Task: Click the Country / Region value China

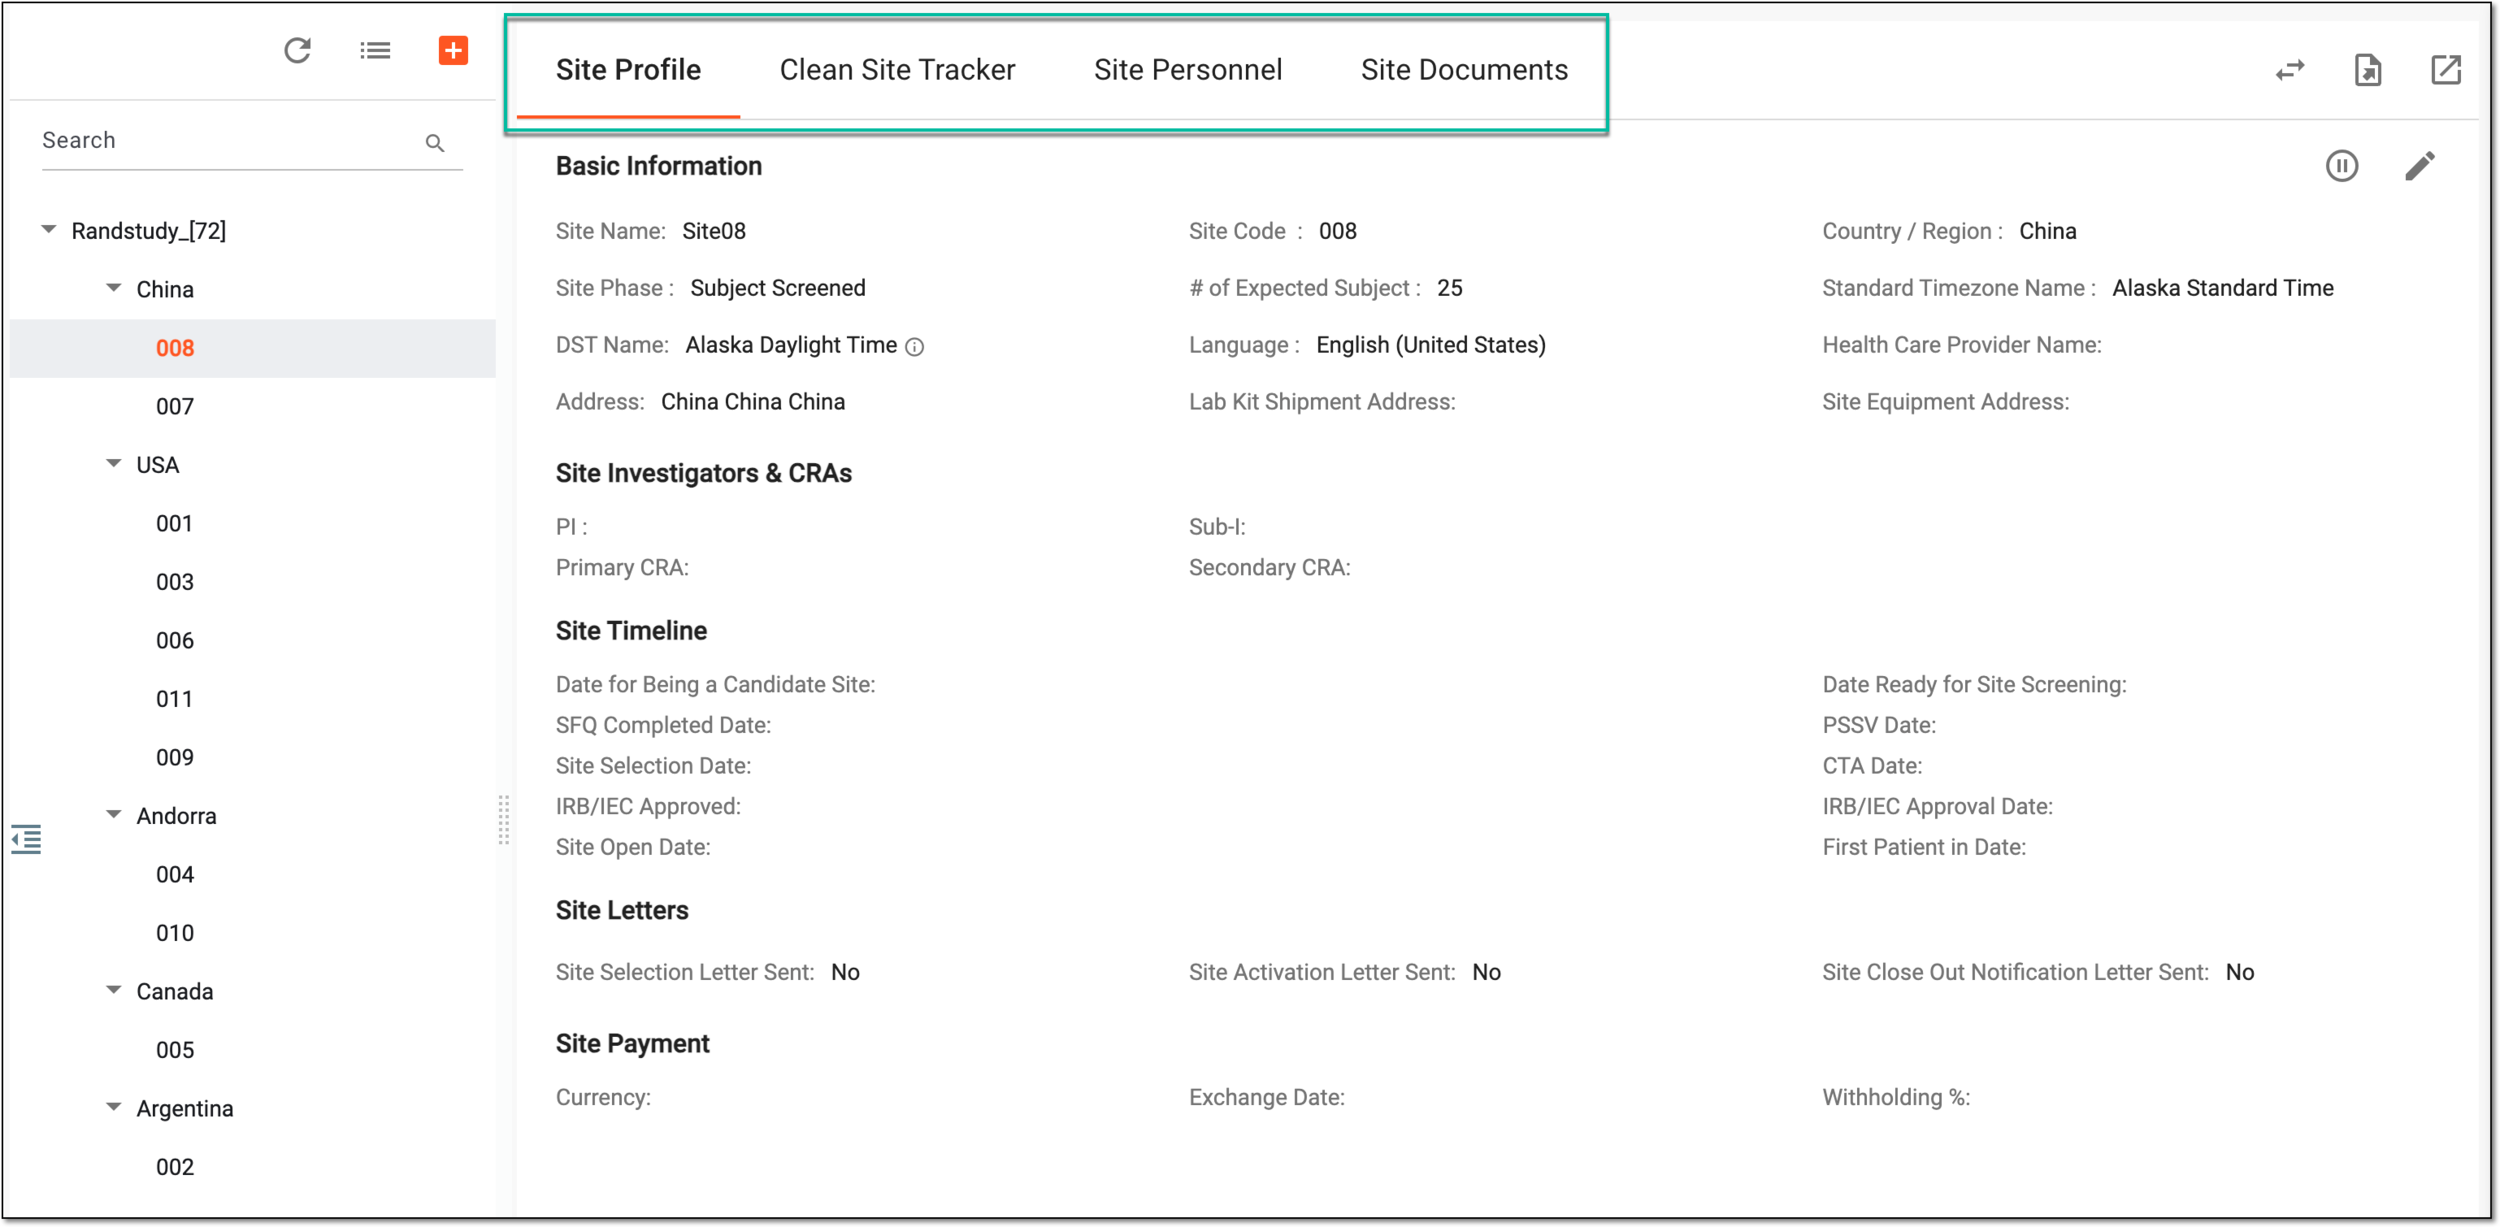Action: [x=2048, y=231]
